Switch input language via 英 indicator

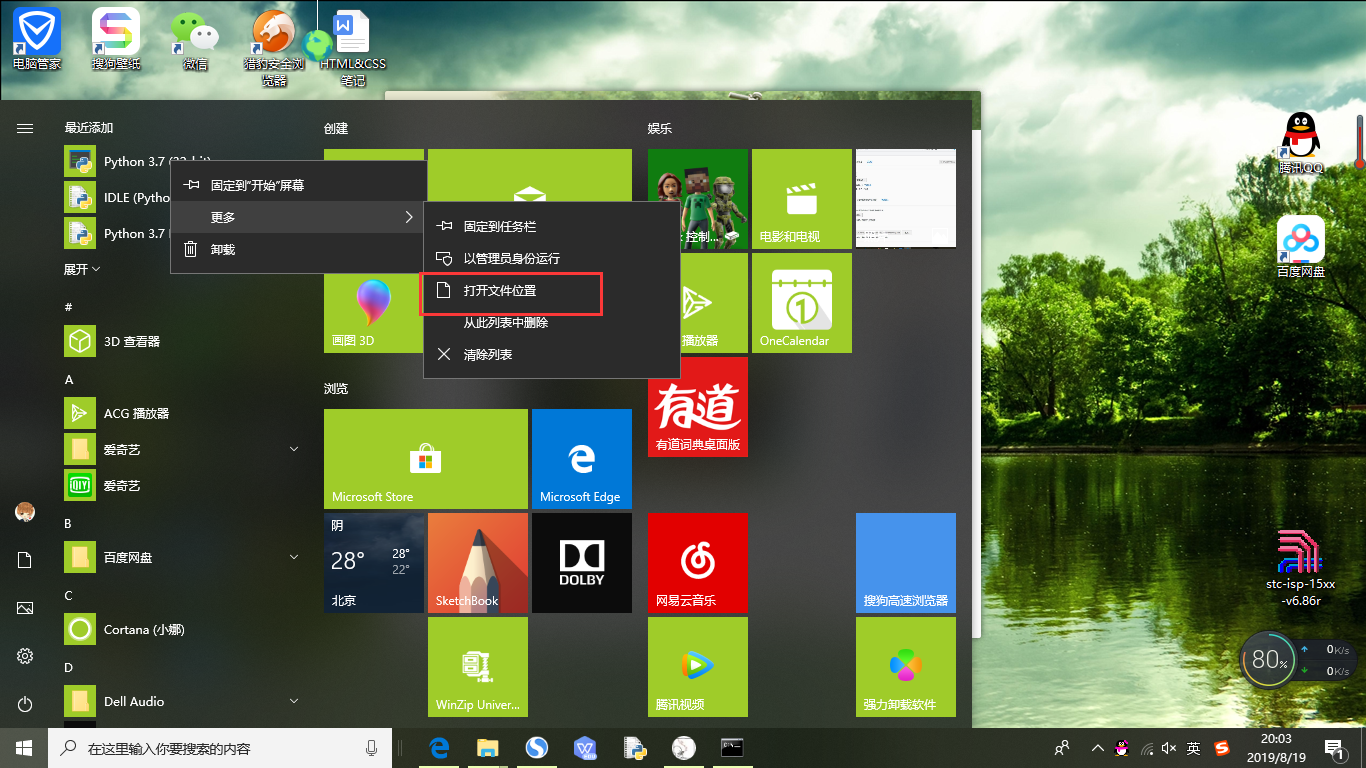tap(1193, 748)
